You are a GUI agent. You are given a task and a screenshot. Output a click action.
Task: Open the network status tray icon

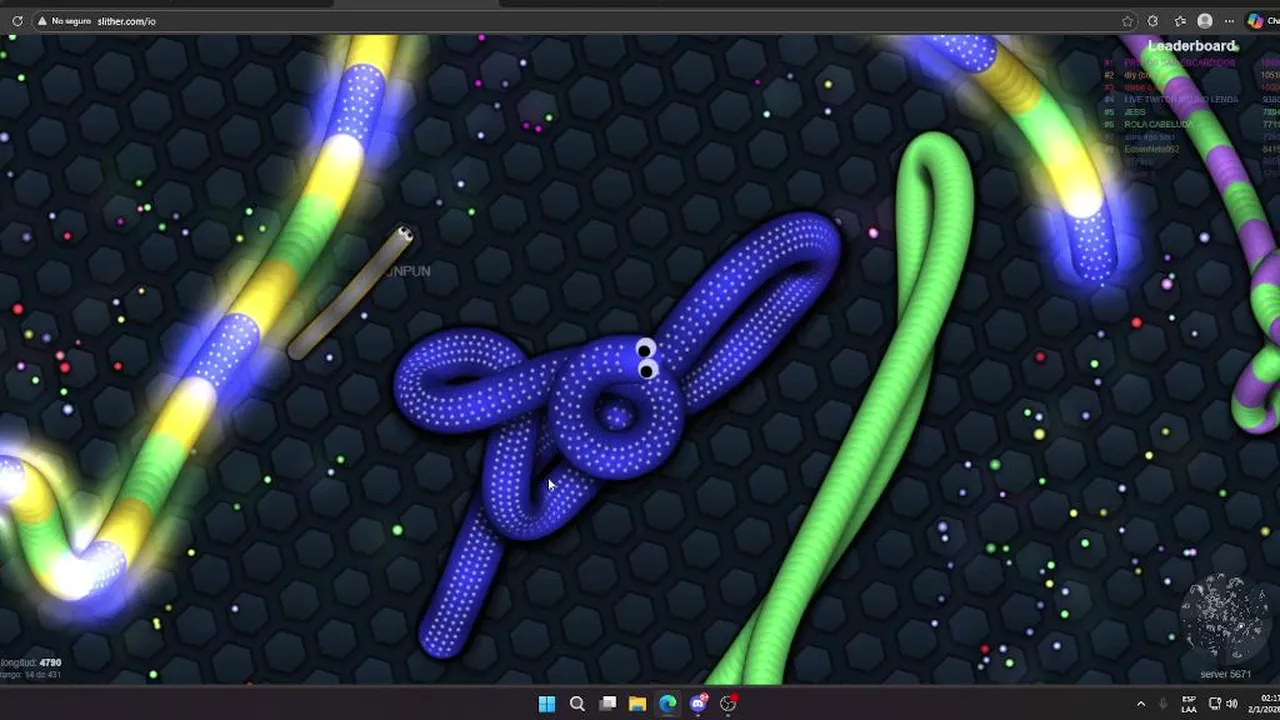(x=1215, y=704)
